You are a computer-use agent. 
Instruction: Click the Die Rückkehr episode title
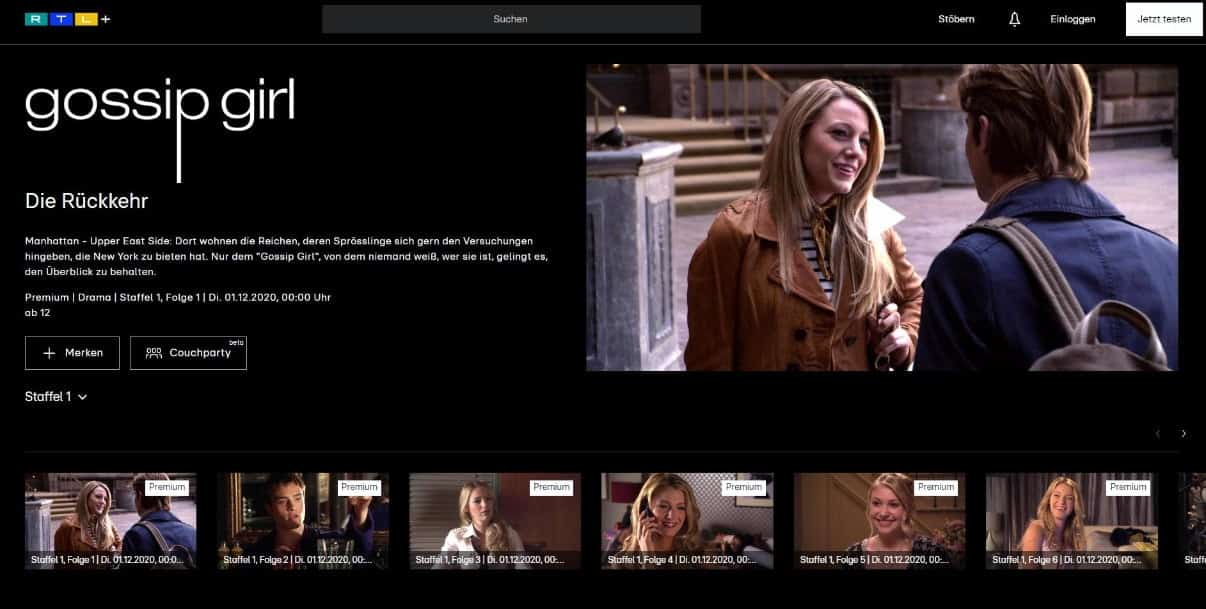coord(87,201)
